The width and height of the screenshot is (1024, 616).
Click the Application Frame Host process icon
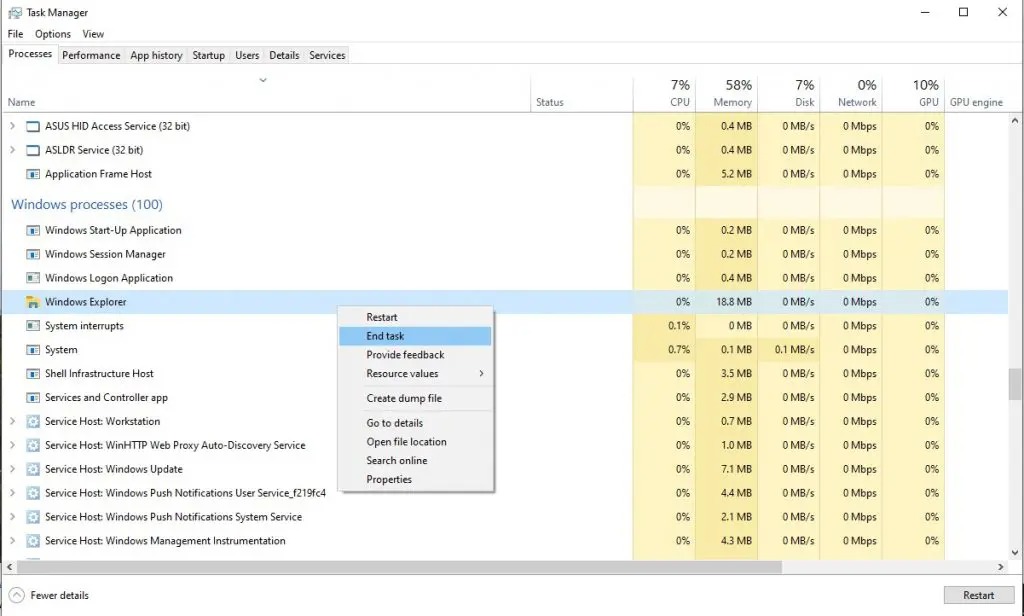click(x=33, y=174)
